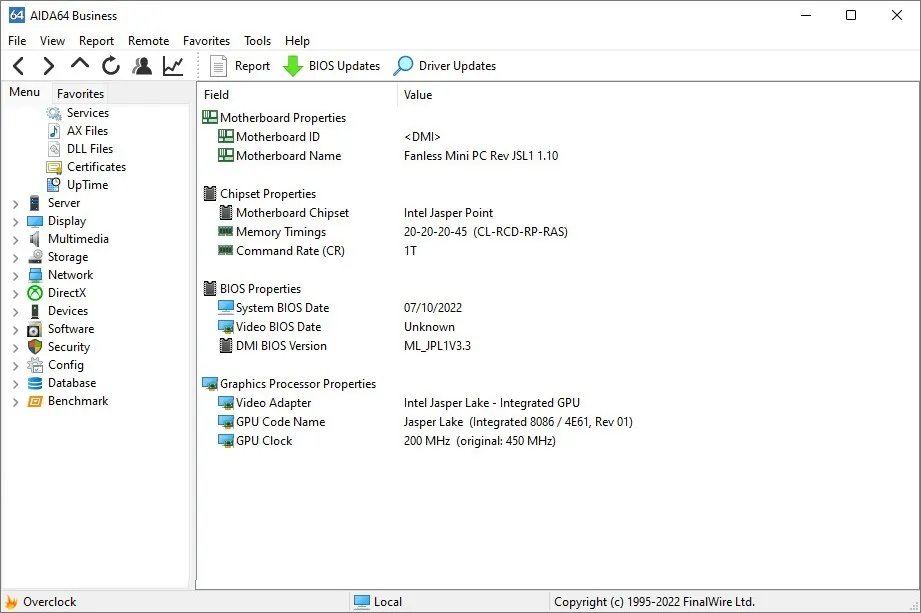Refresh the page using the toolbar Refresh icon
921x613 pixels.
click(111, 66)
